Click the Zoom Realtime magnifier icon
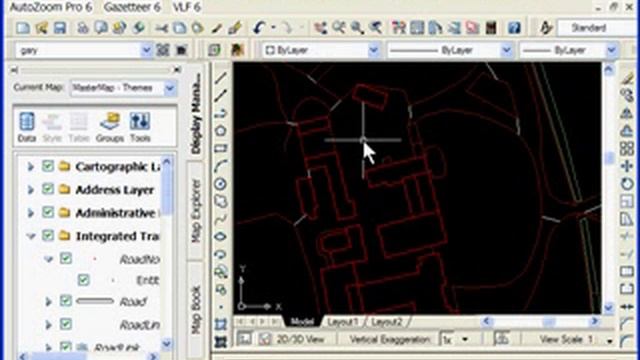Screen dimensions: 640x360 339,28
